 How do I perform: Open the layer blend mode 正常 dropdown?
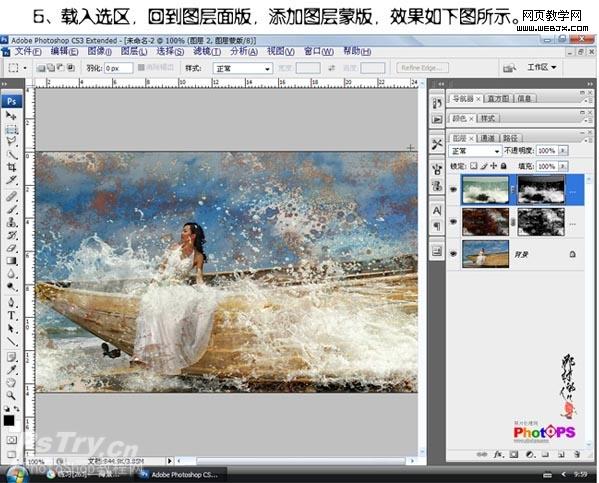474,151
